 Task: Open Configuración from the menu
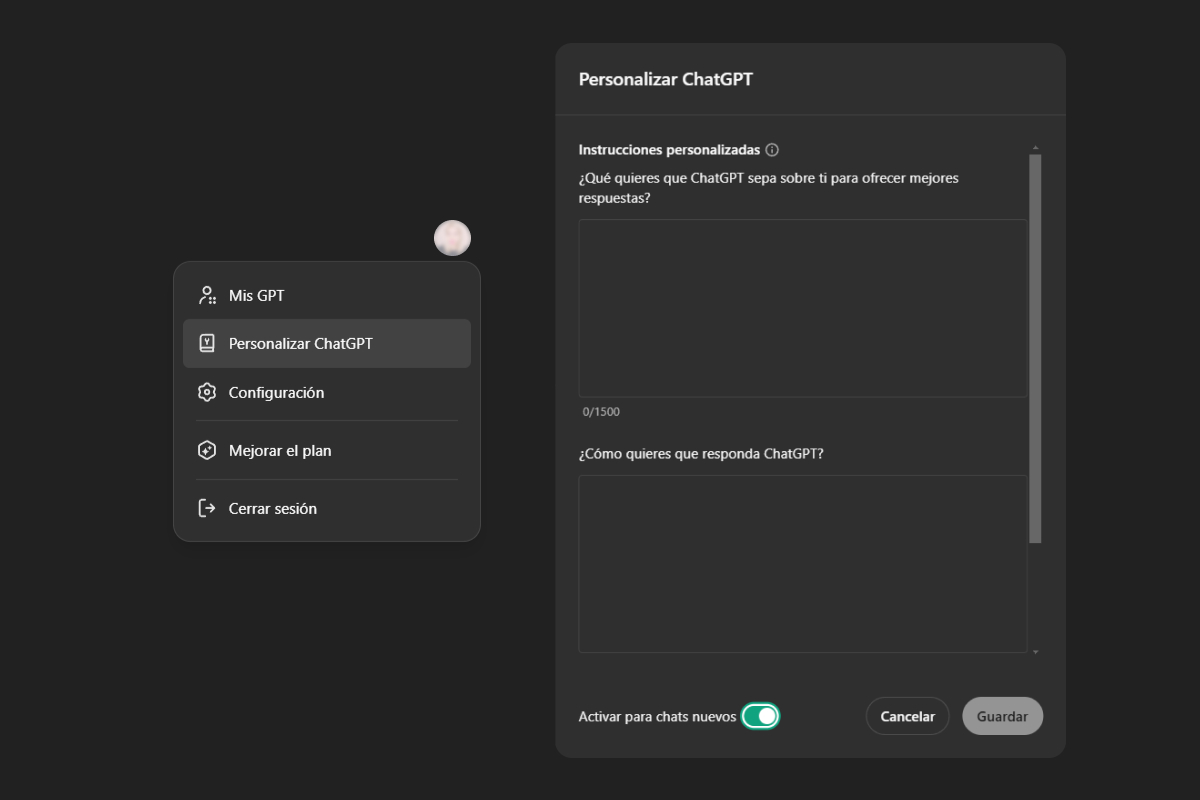(327, 392)
